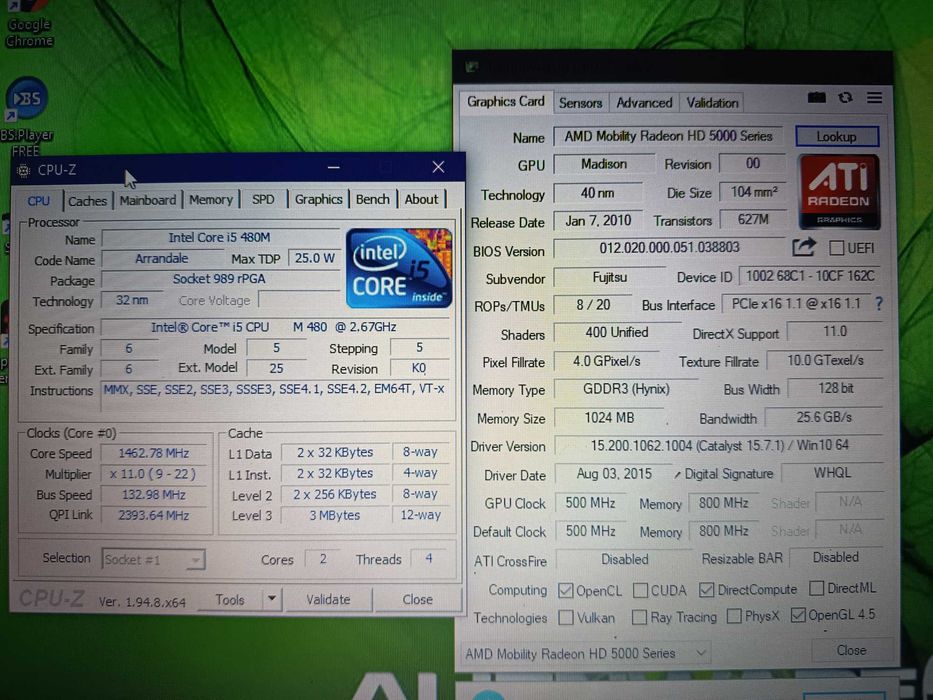Click Code Name value Arrandale

click(x=161, y=258)
